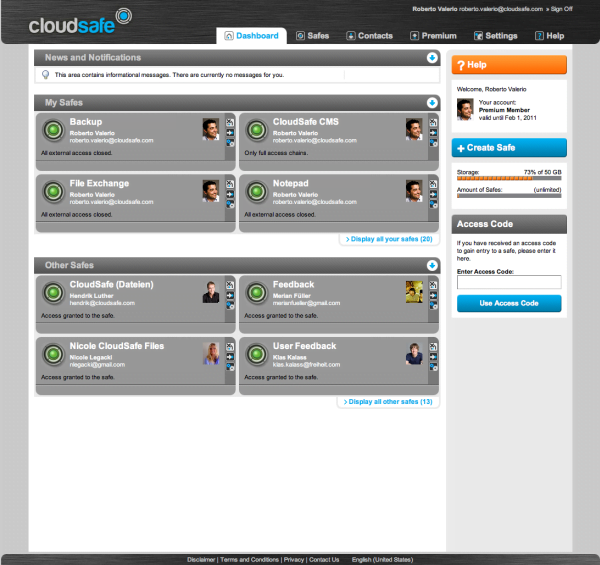Click the Sign Off link
This screenshot has height=565, width=600.
pyautogui.click(x=562, y=9)
